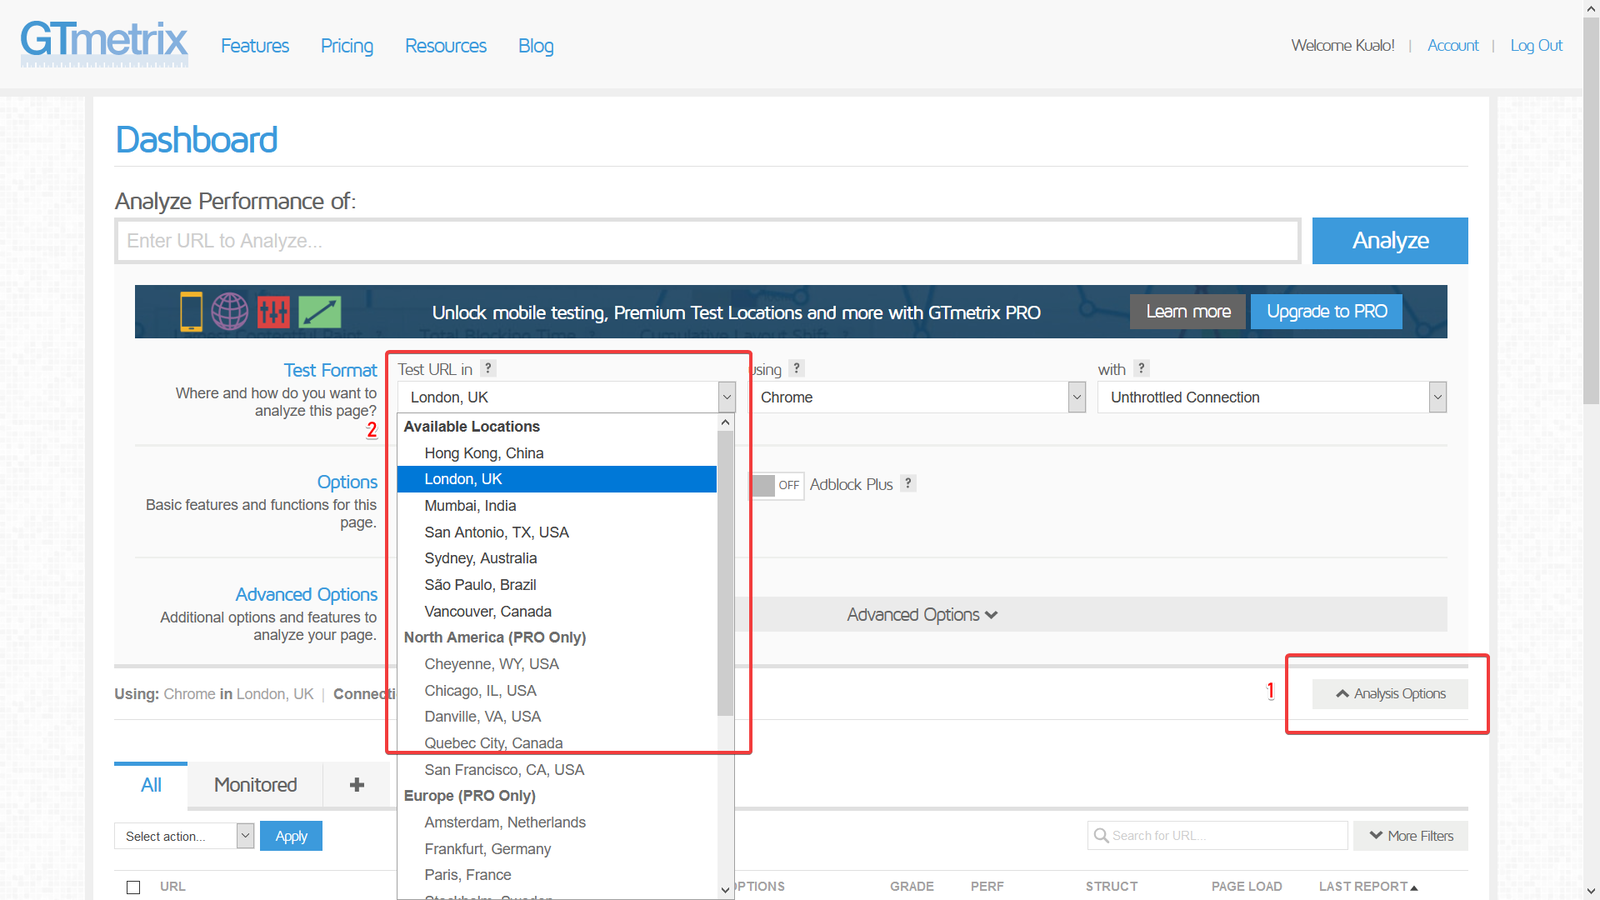Click the Apply button

(x=291, y=836)
